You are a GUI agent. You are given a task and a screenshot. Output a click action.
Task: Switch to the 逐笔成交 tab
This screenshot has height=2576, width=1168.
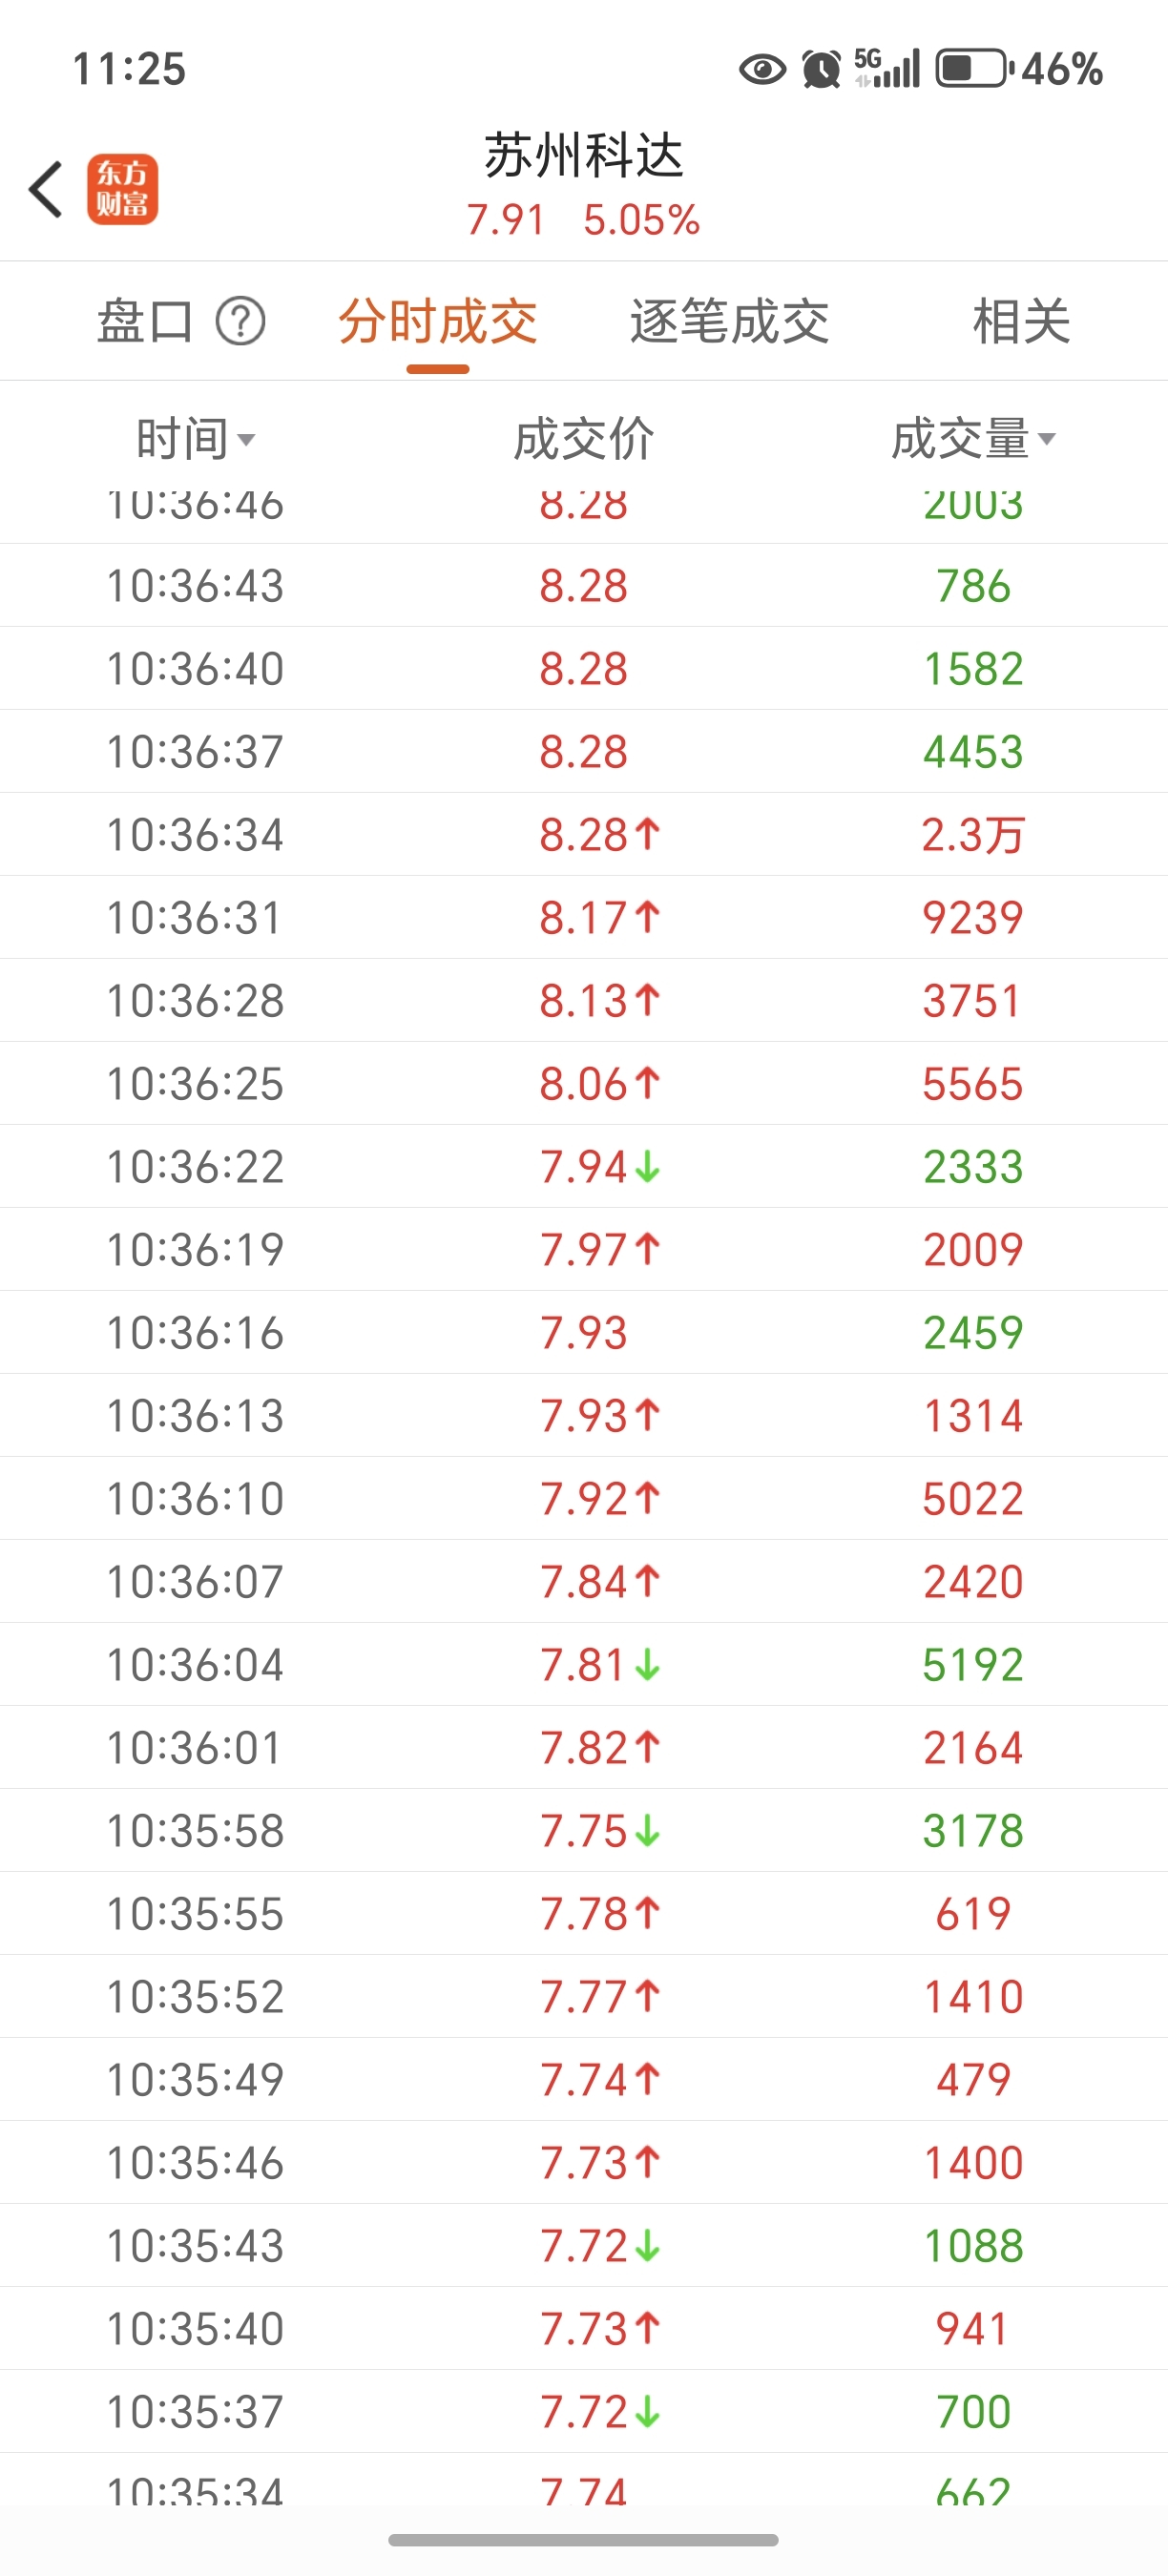[x=729, y=322]
